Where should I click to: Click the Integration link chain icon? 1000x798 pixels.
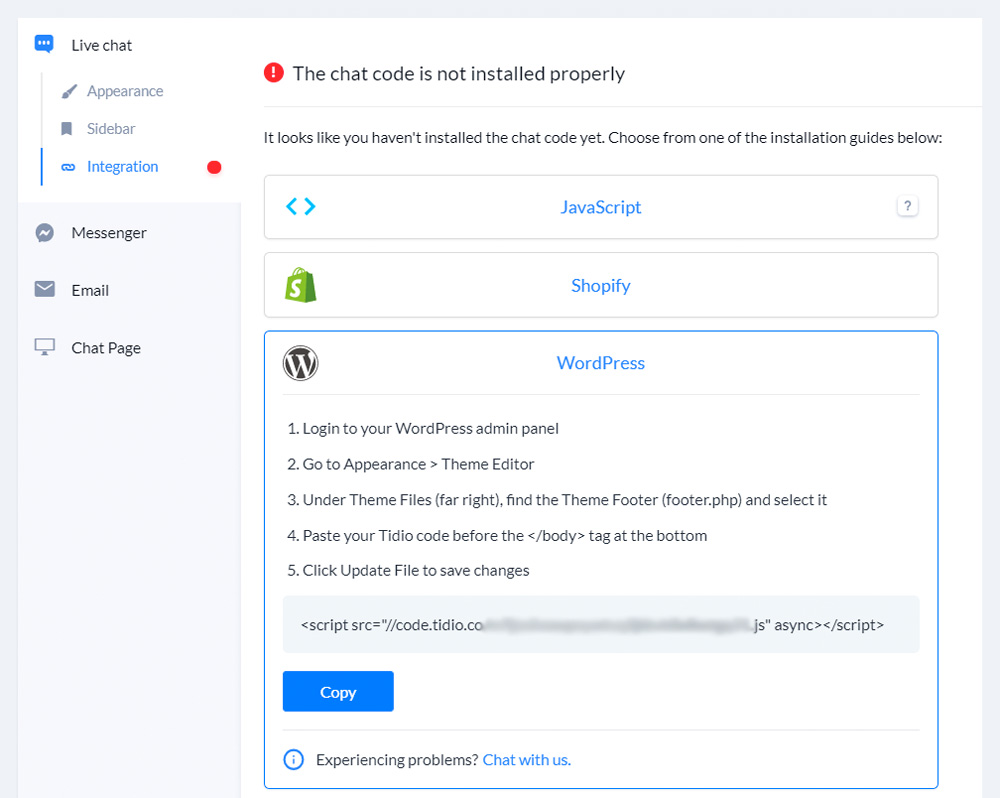(68, 167)
